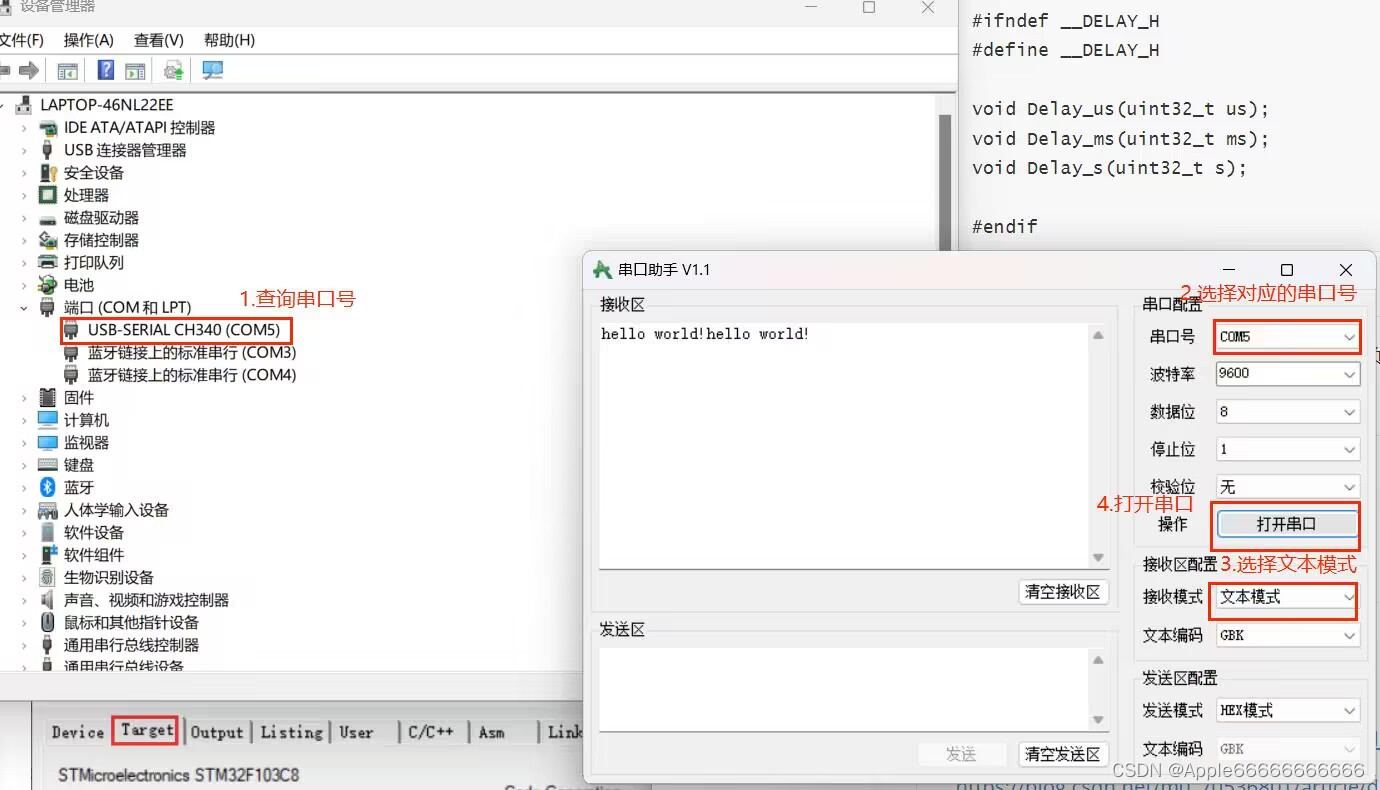Click the scan for hardware changes monitor icon

212,70
